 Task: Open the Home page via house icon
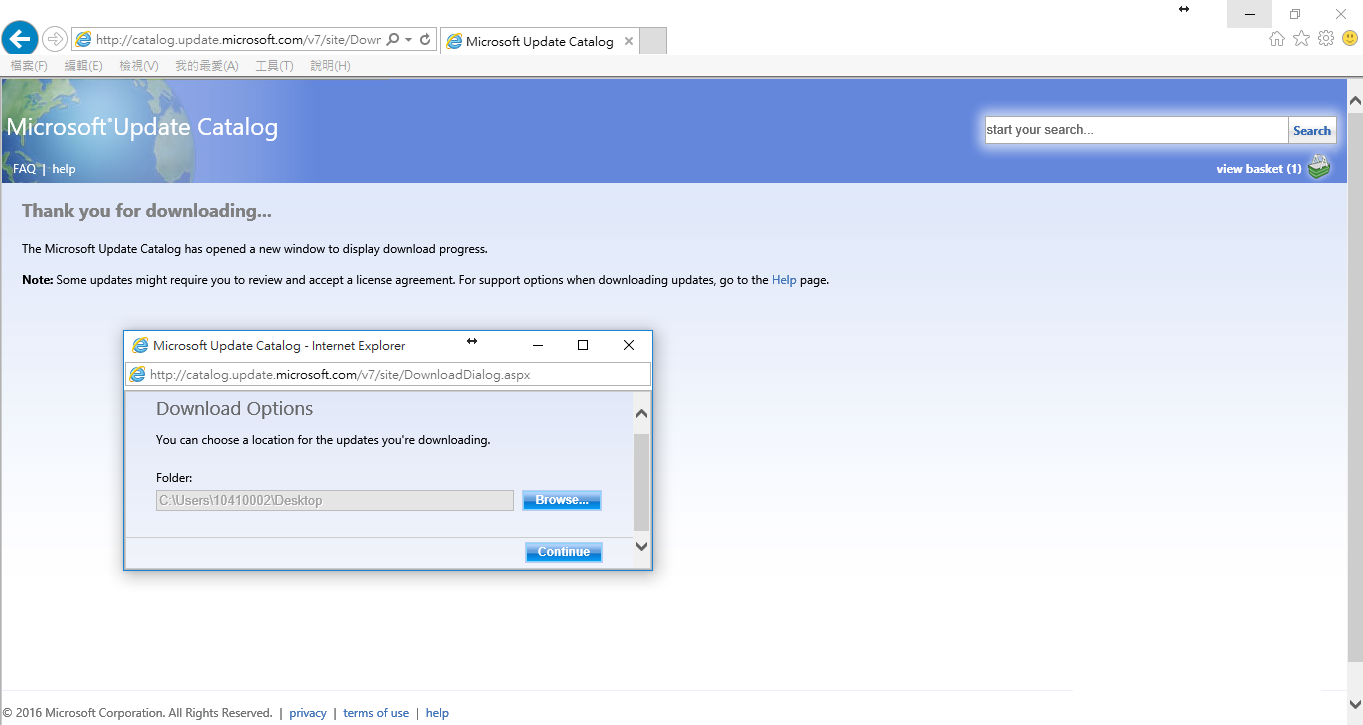click(x=1276, y=39)
